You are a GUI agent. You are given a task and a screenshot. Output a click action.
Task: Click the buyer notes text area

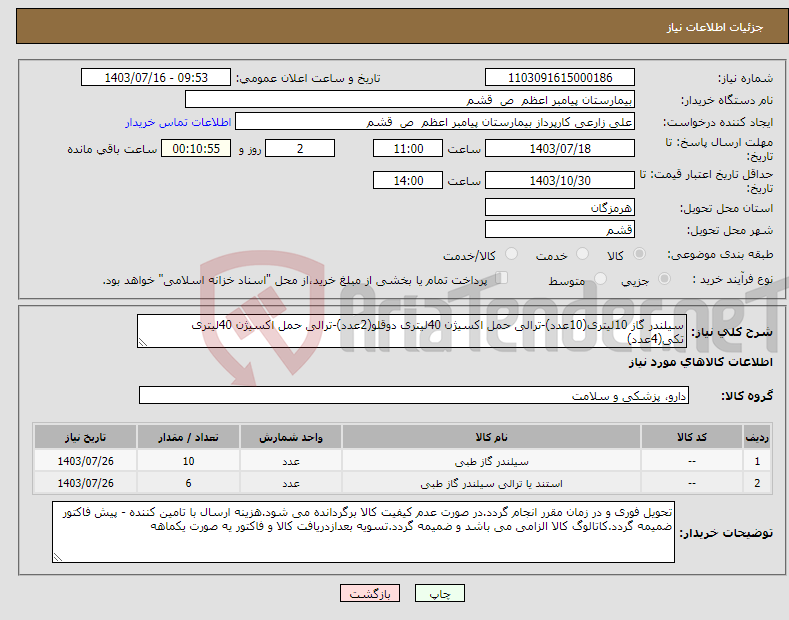click(x=363, y=532)
